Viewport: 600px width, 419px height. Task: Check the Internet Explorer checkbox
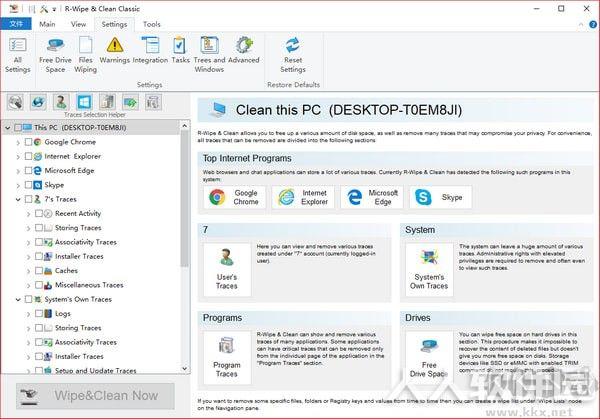[28, 156]
